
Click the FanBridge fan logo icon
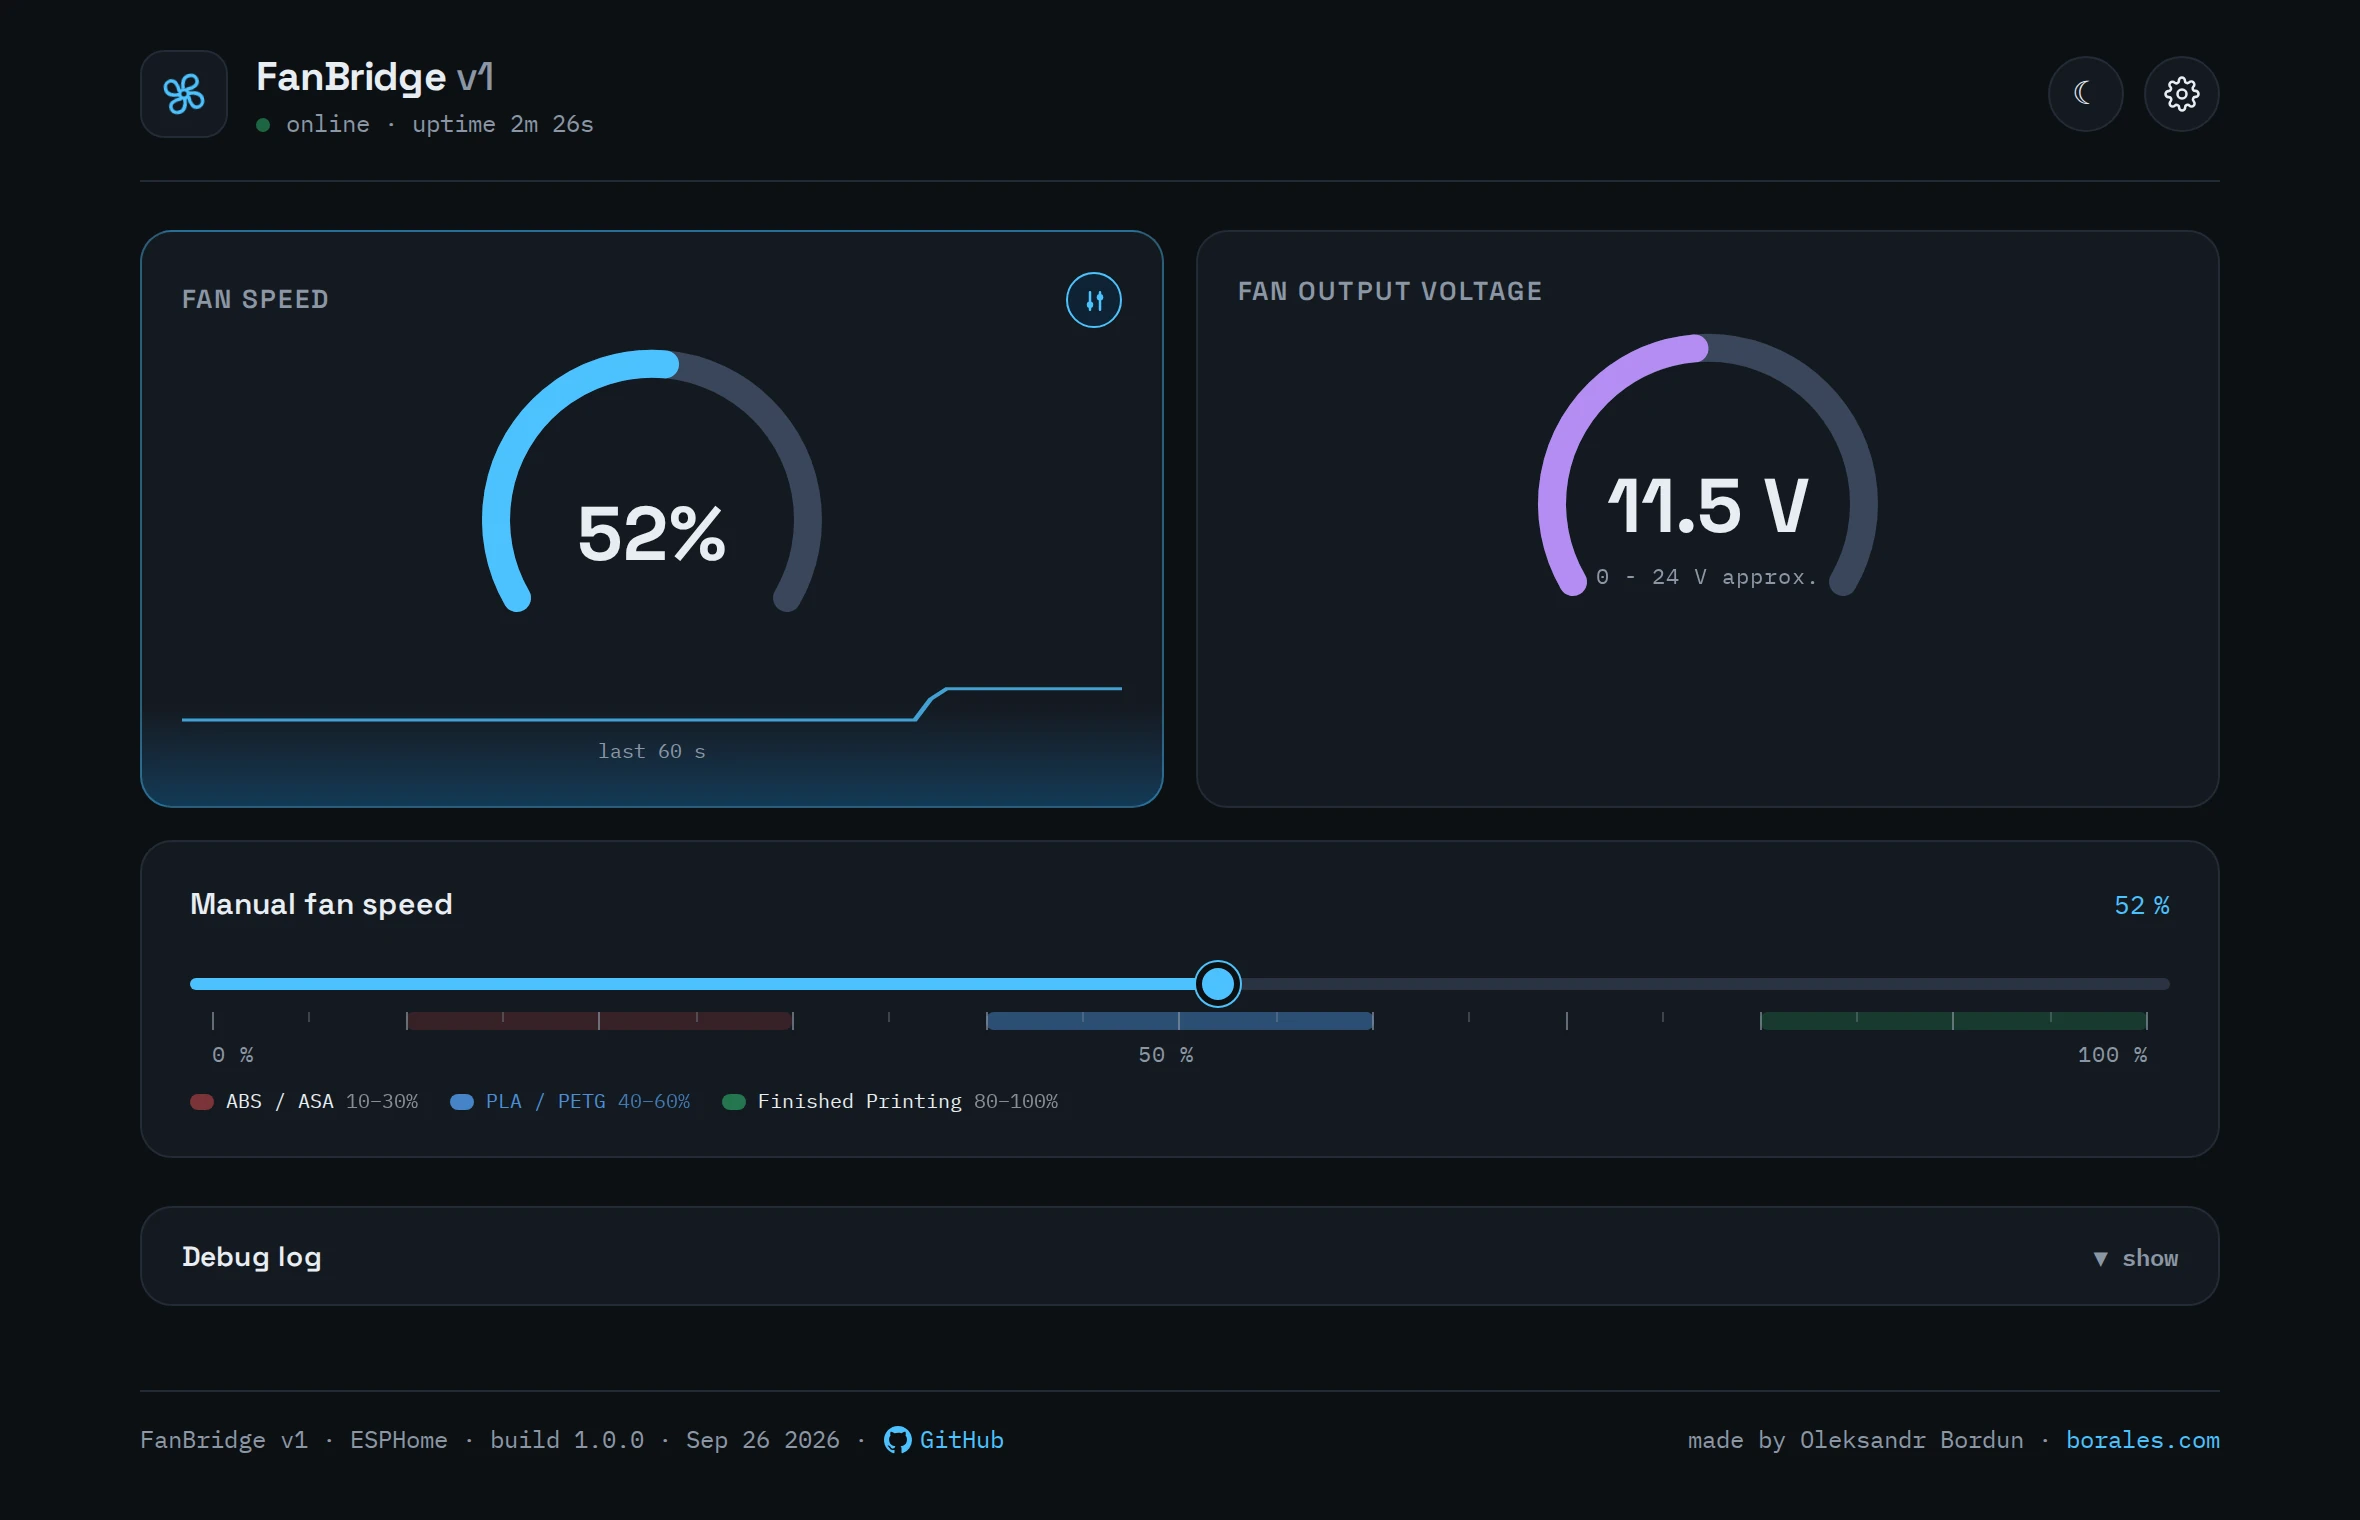click(184, 94)
